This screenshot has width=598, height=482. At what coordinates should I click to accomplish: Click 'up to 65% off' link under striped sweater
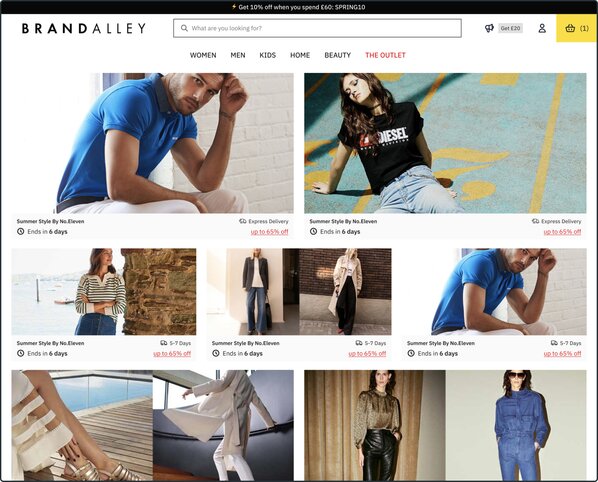pyautogui.click(x=172, y=354)
